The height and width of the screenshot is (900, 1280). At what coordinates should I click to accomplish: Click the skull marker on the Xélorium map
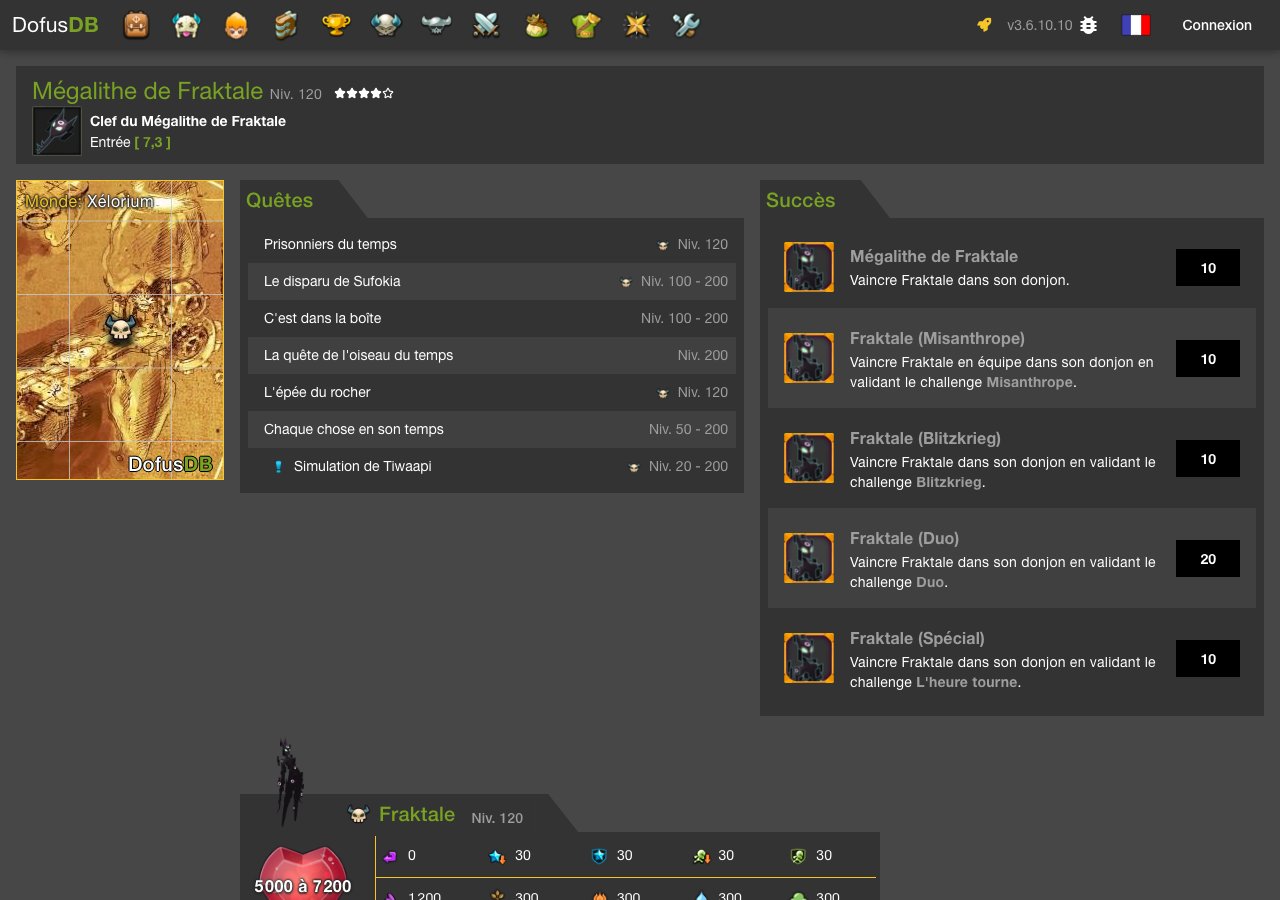[x=120, y=327]
